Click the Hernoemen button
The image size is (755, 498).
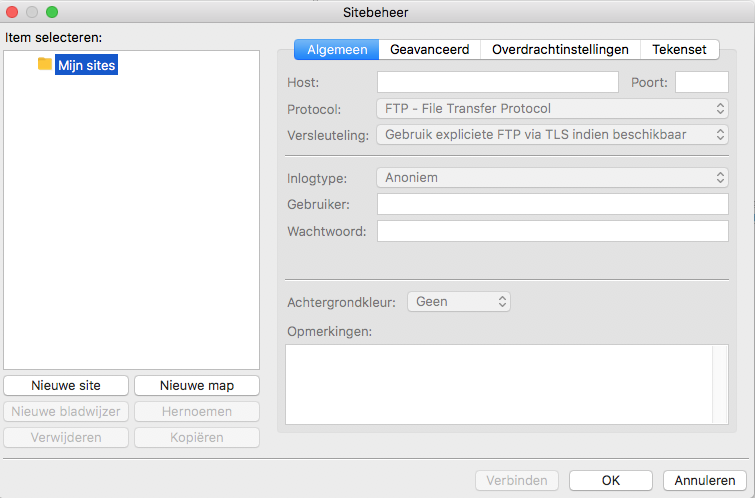tap(197, 412)
